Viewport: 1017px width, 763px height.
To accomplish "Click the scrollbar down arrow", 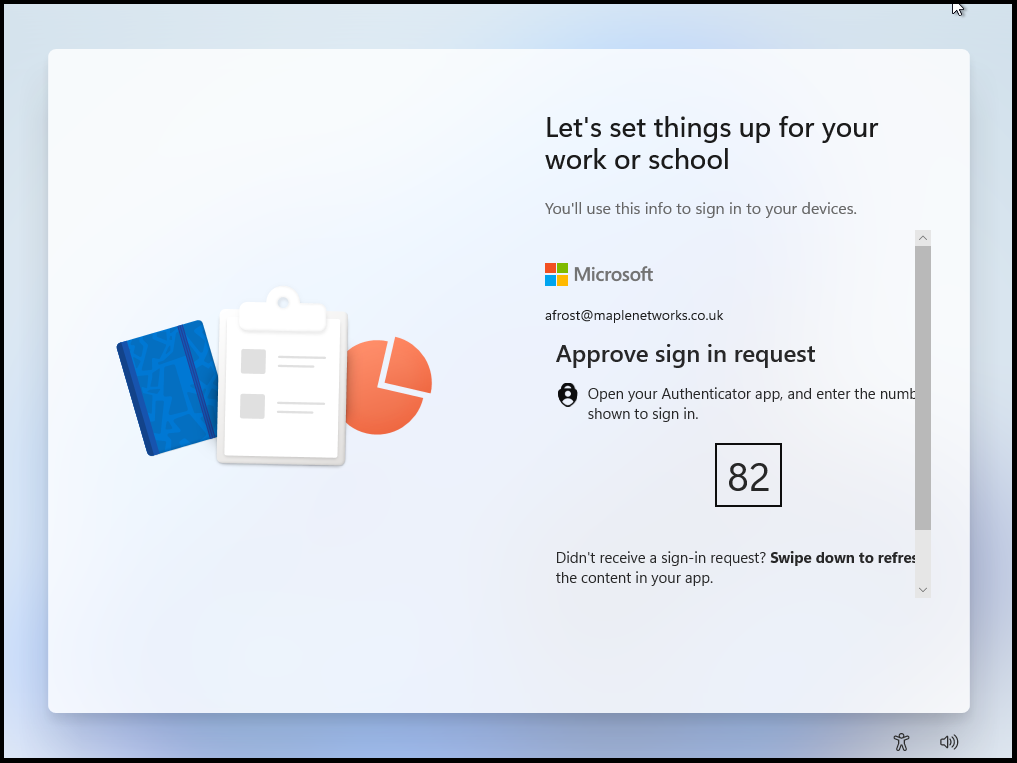I will click(x=922, y=590).
